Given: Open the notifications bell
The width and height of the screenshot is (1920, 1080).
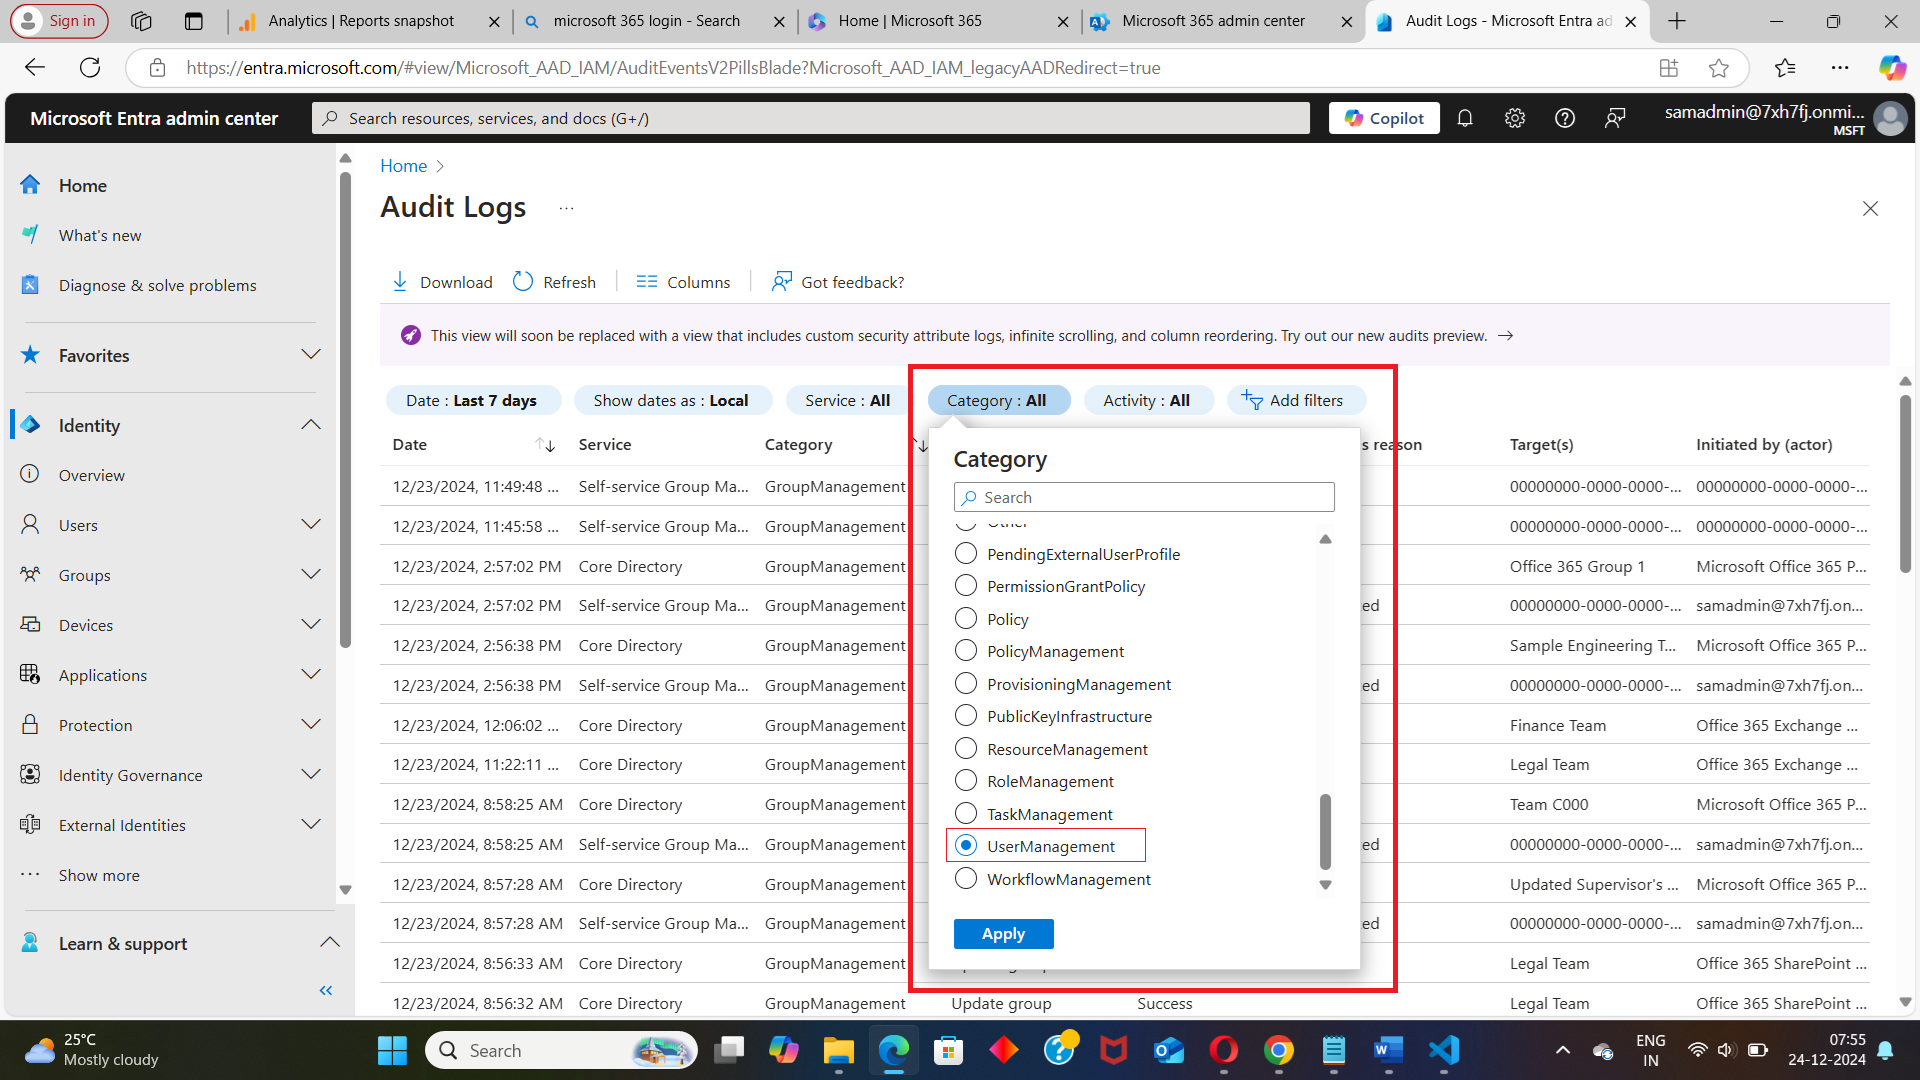Looking at the screenshot, I should click(x=1465, y=118).
